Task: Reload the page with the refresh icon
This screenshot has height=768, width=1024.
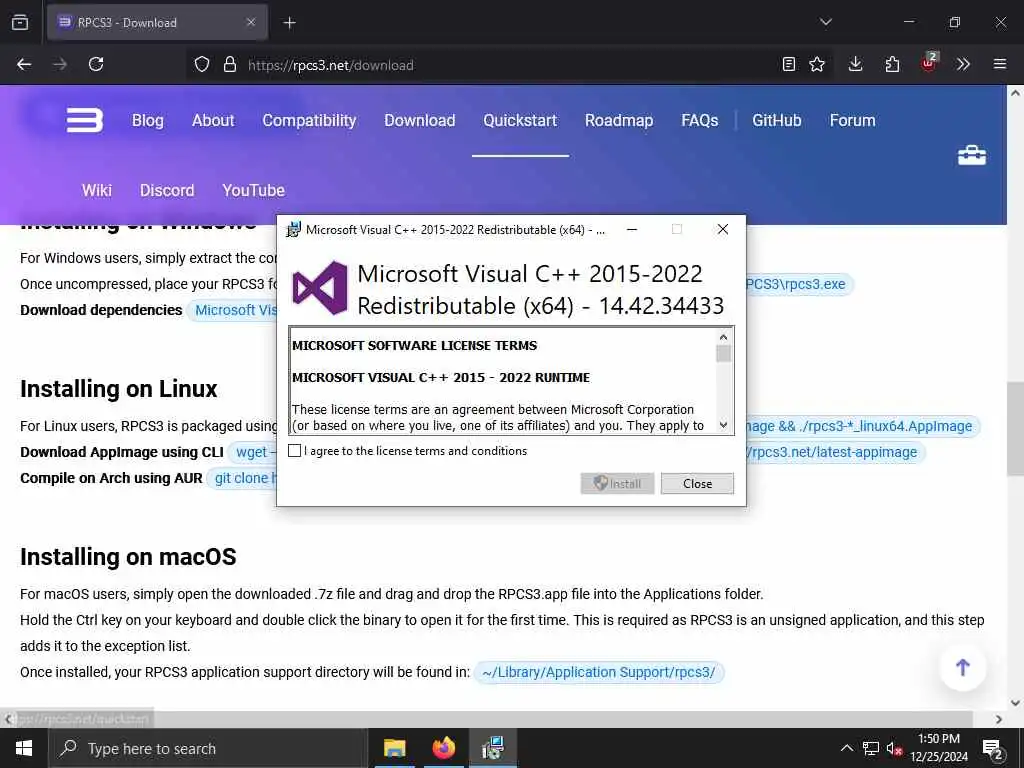Action: point(96,64)
